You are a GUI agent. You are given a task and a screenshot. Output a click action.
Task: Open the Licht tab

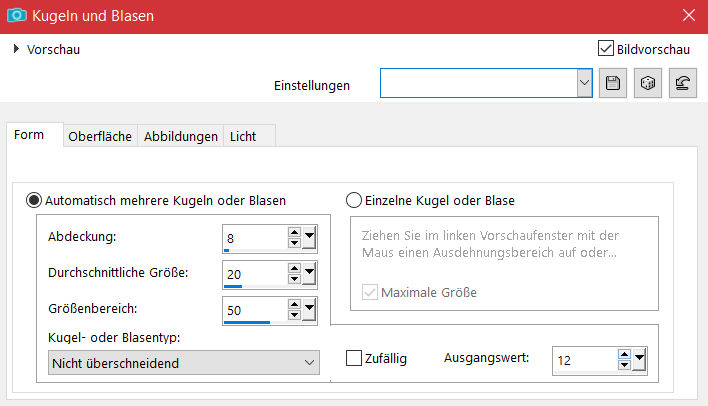243,137
